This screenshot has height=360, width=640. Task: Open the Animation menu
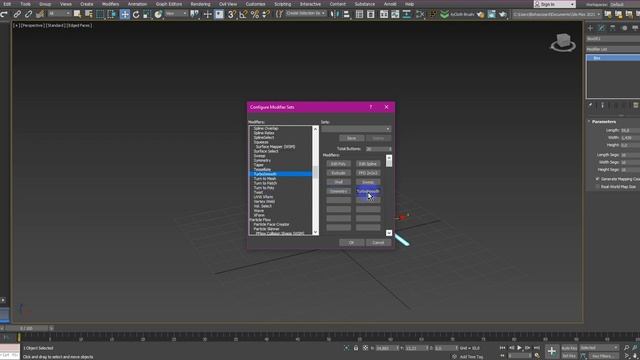(138, 4)
